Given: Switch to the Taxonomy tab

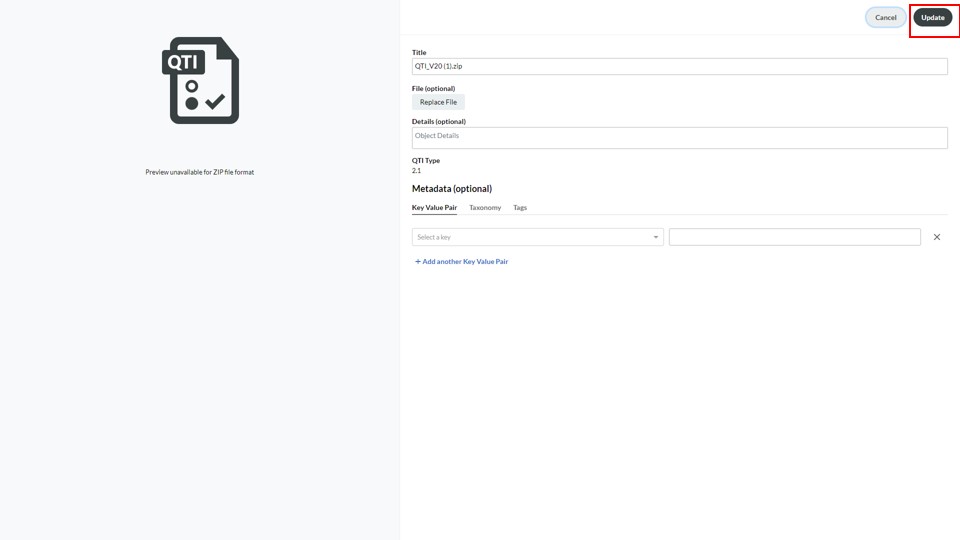Looking at the screenshot, I should click(485, 208).
